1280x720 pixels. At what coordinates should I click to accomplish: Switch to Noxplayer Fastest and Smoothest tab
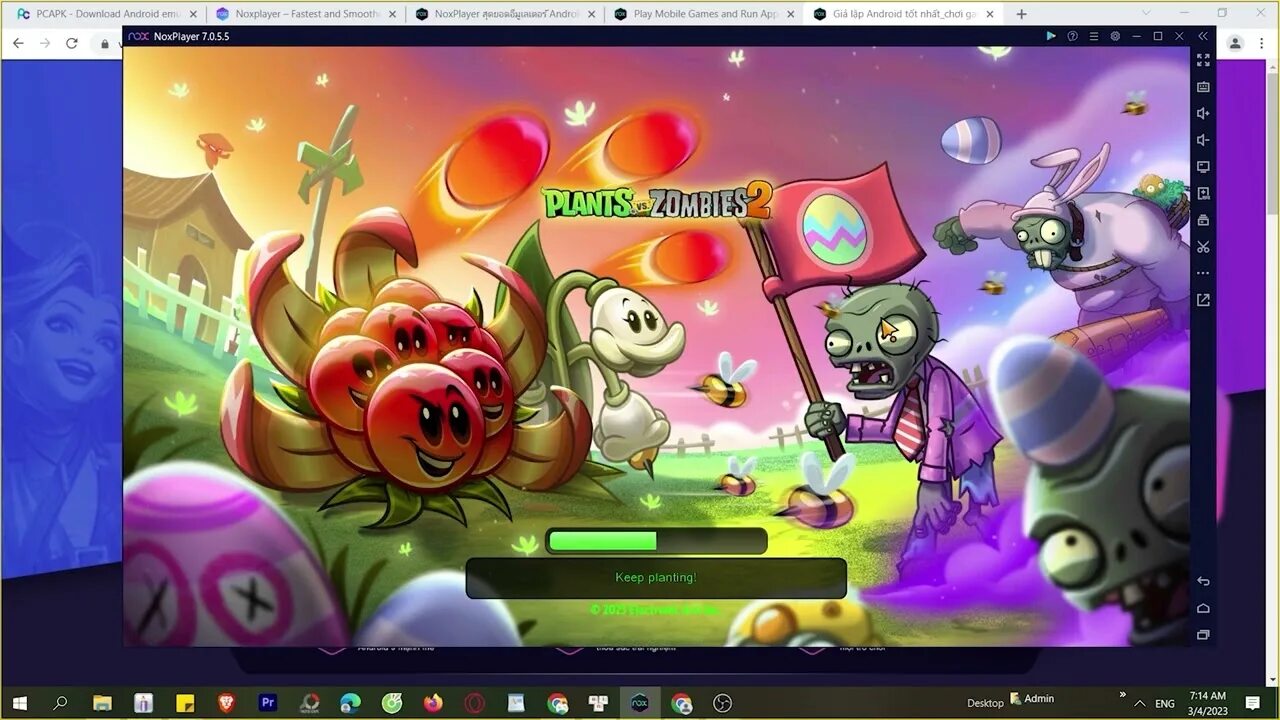(x=306, y=14)
